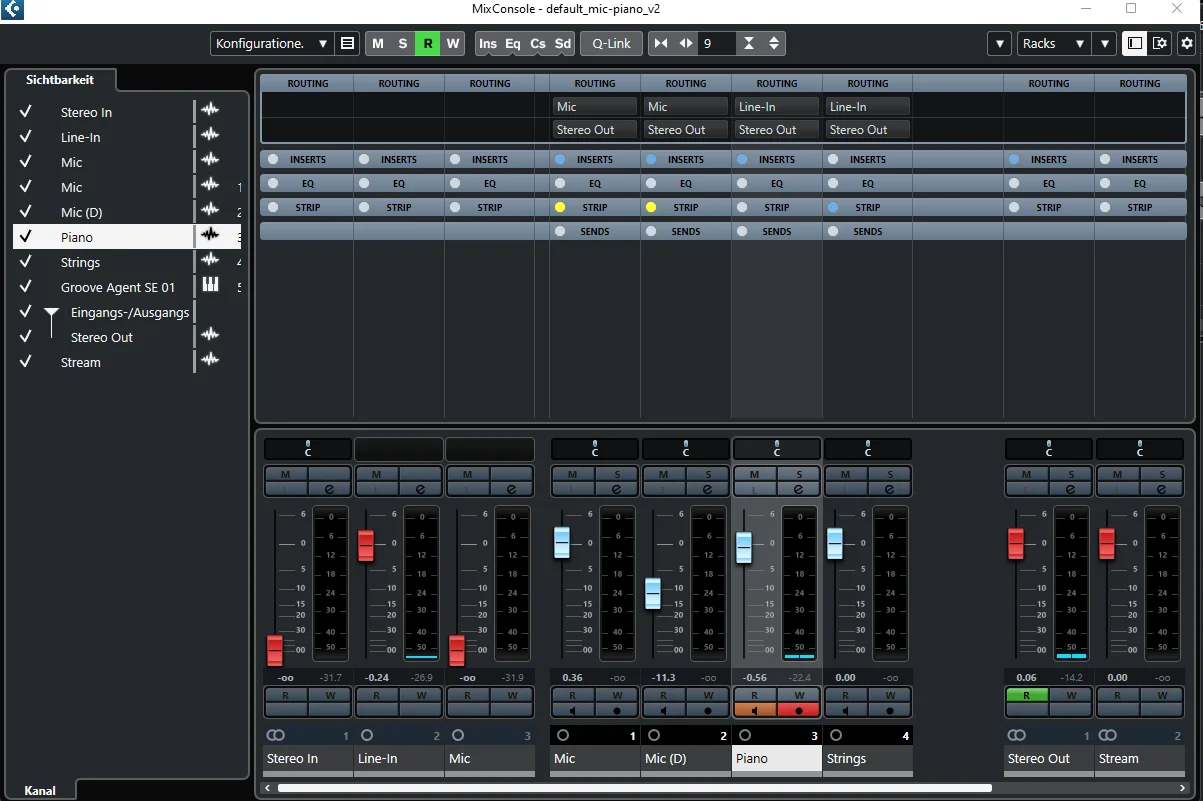Open the Konfigurationen dropdown
1203x801 pixels.
point(271,43)
